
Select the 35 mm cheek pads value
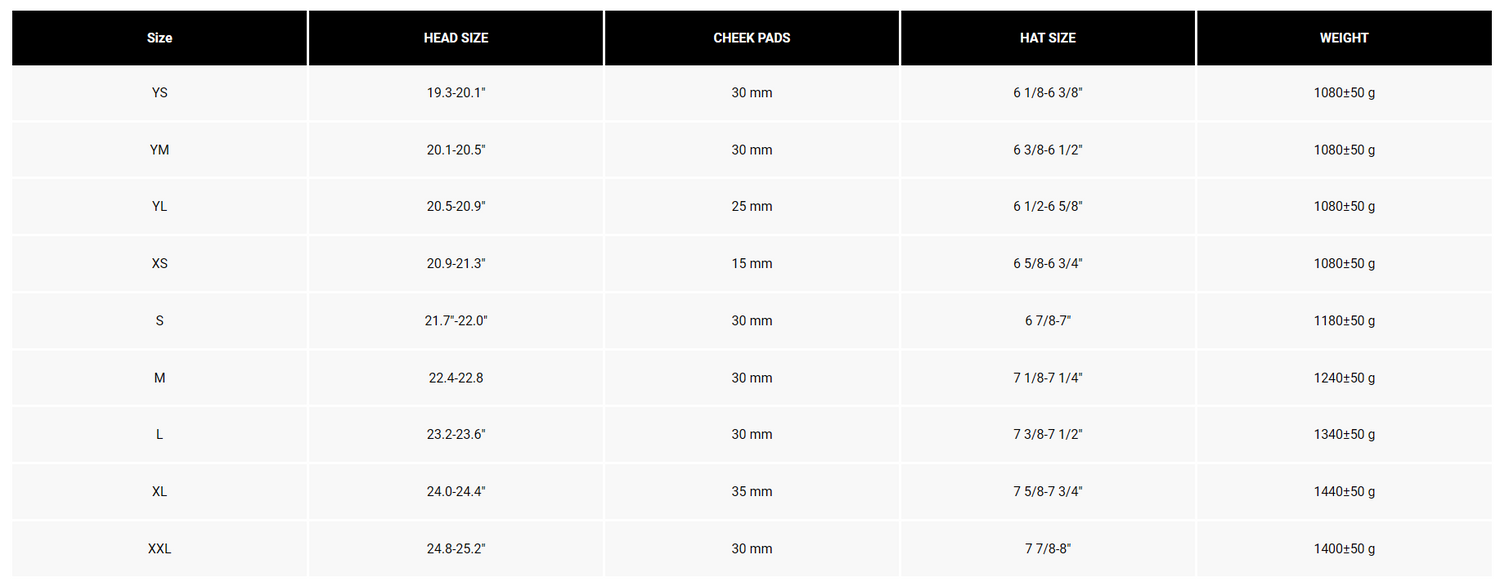752,492
